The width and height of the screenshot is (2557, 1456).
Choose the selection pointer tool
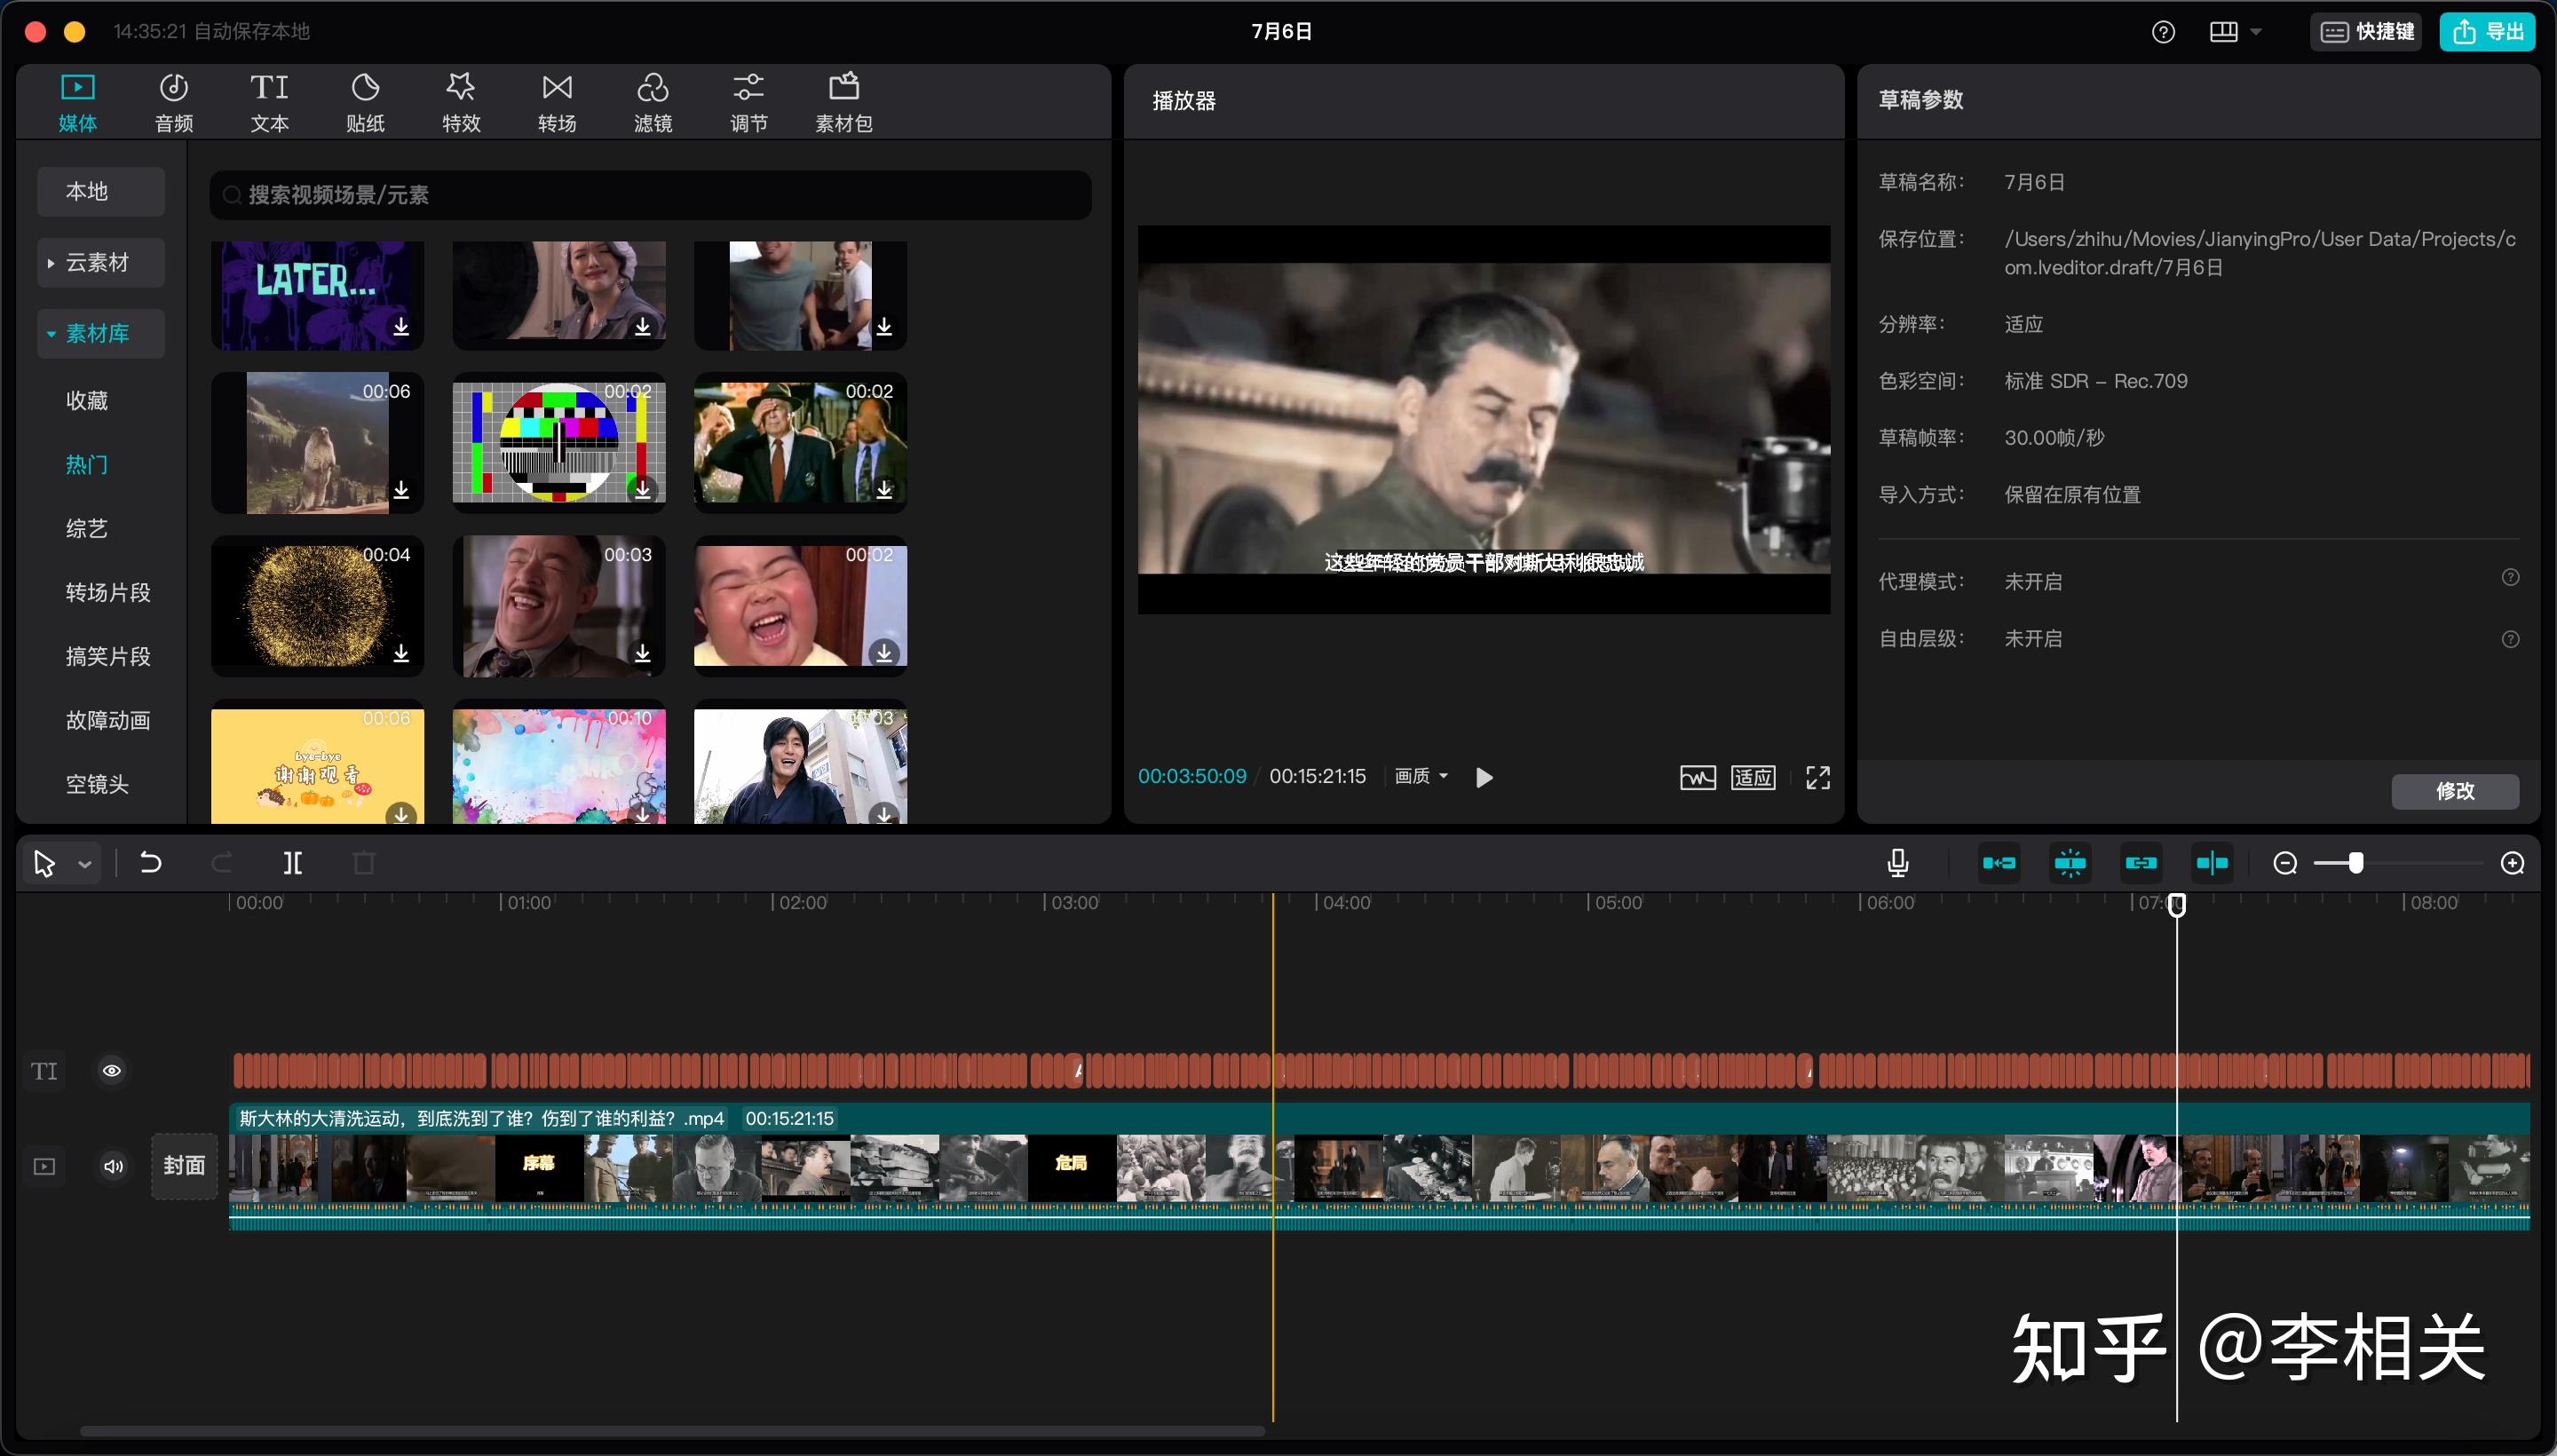point(44,863)
